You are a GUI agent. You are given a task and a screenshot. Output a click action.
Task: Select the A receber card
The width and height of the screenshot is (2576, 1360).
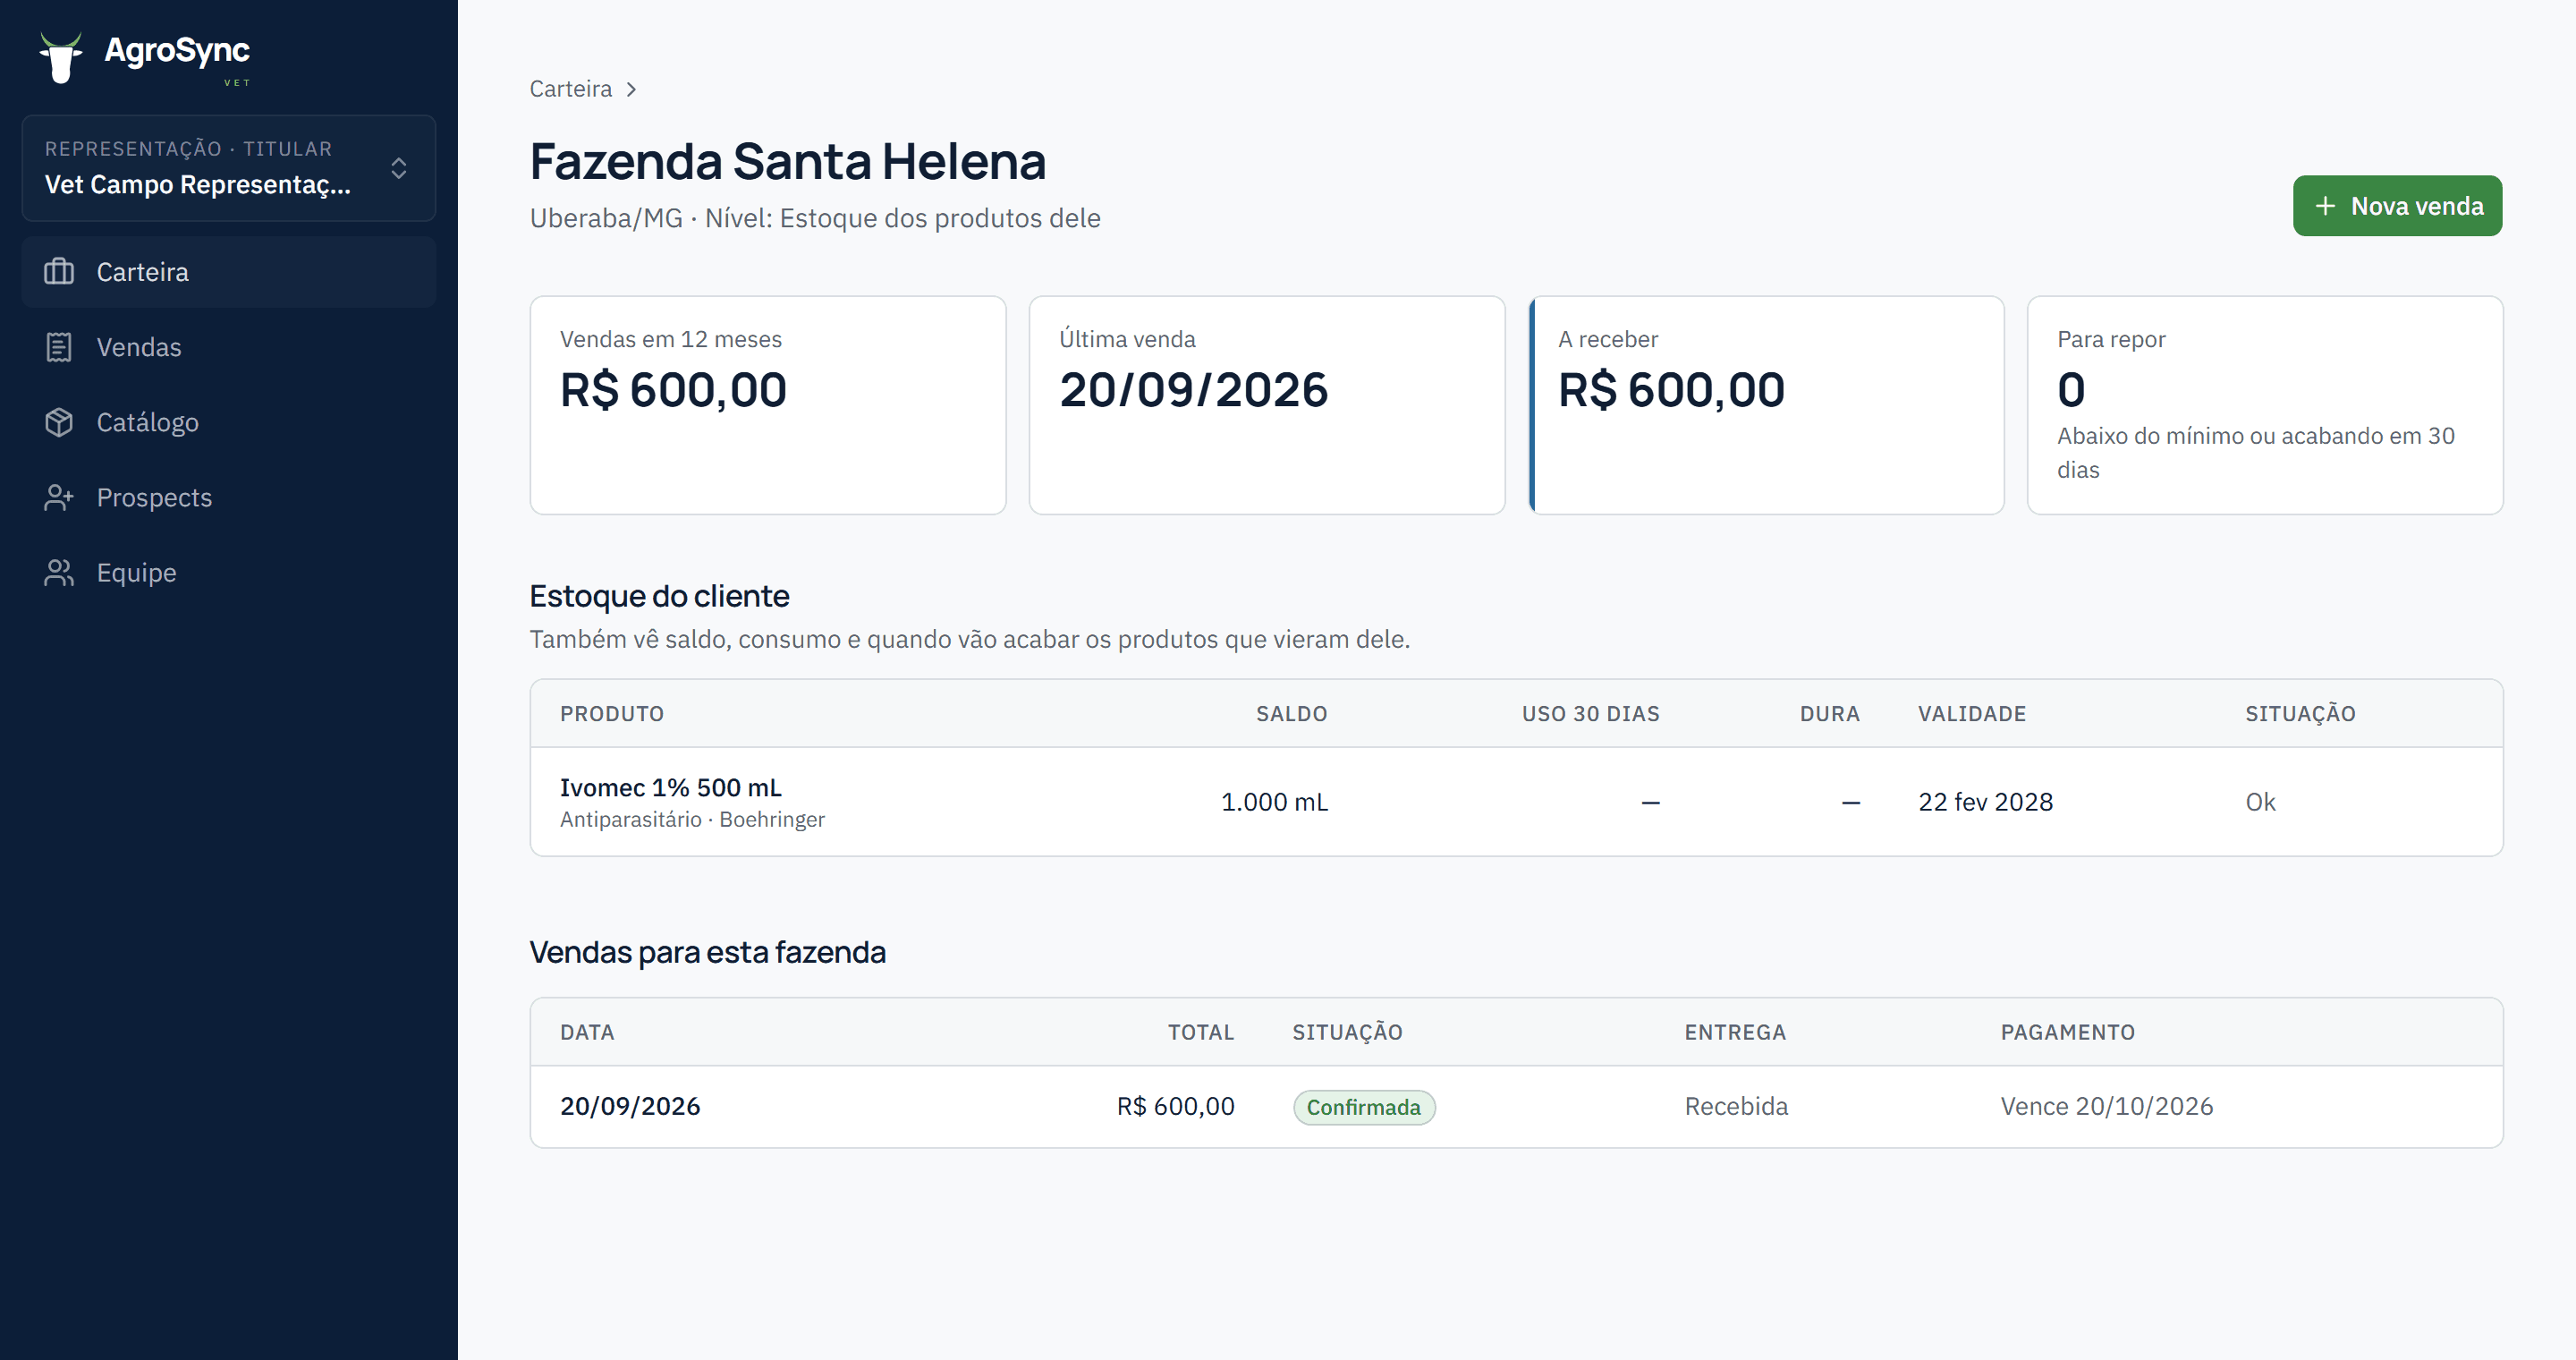pyautogui.click(x=1766, y=405)
